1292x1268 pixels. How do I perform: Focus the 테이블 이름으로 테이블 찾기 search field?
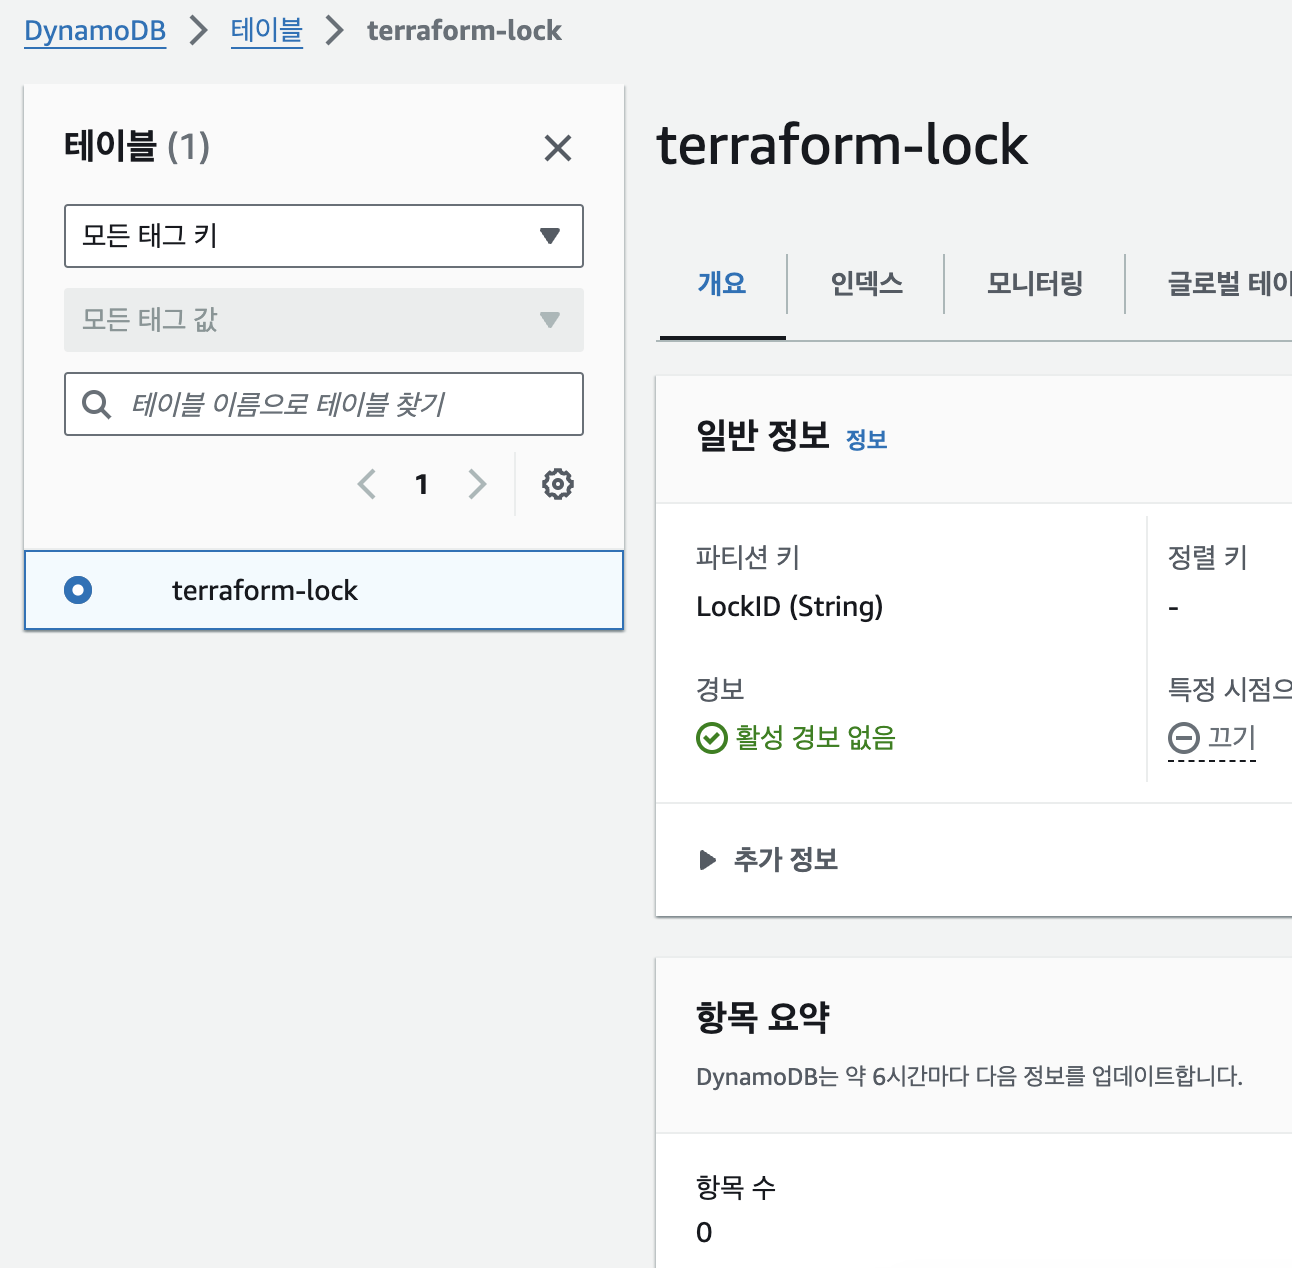pos(324,404)
